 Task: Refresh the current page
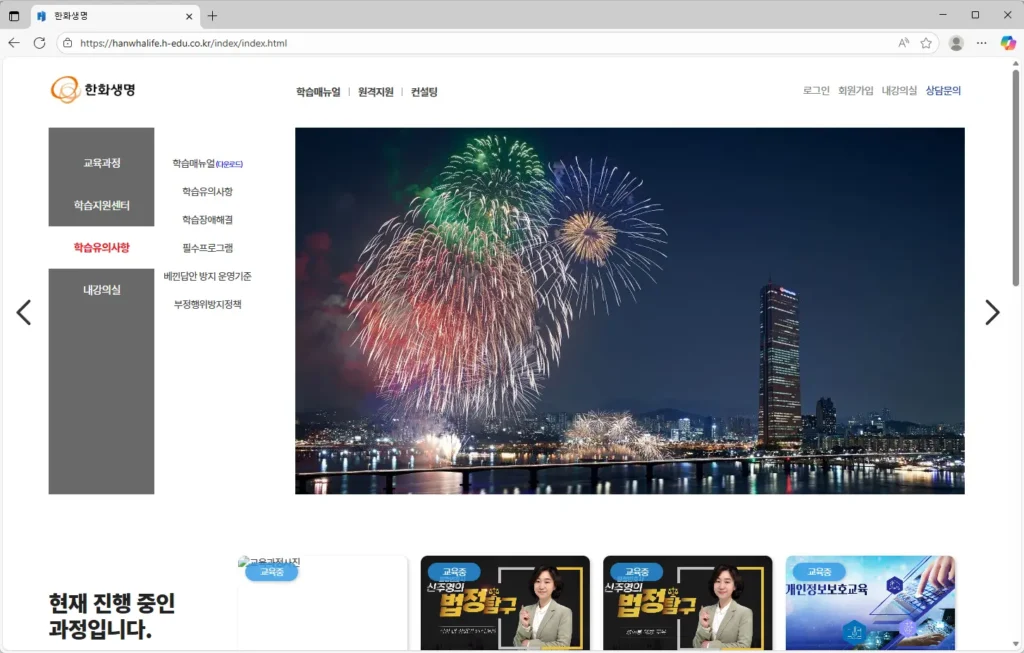click(x=40, y=43)
